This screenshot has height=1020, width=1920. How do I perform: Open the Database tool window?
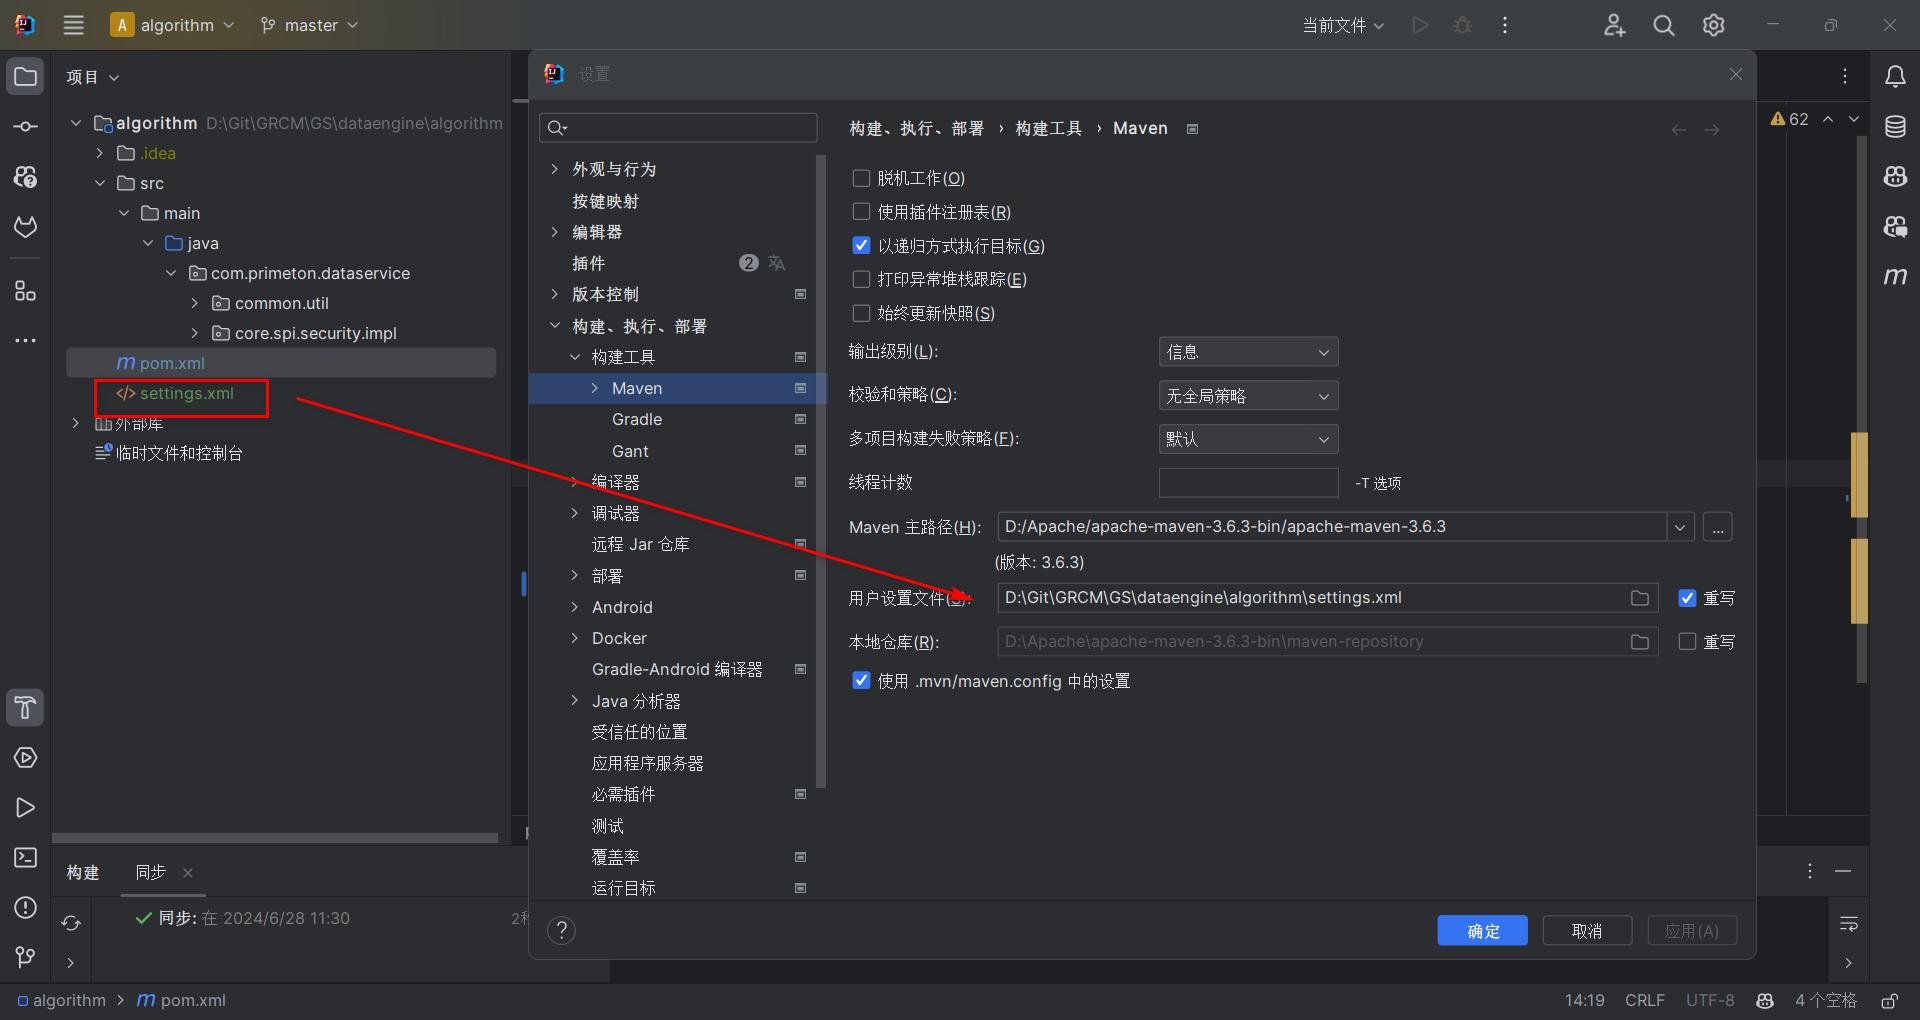pyautogui.click(x=1896, y=126)
